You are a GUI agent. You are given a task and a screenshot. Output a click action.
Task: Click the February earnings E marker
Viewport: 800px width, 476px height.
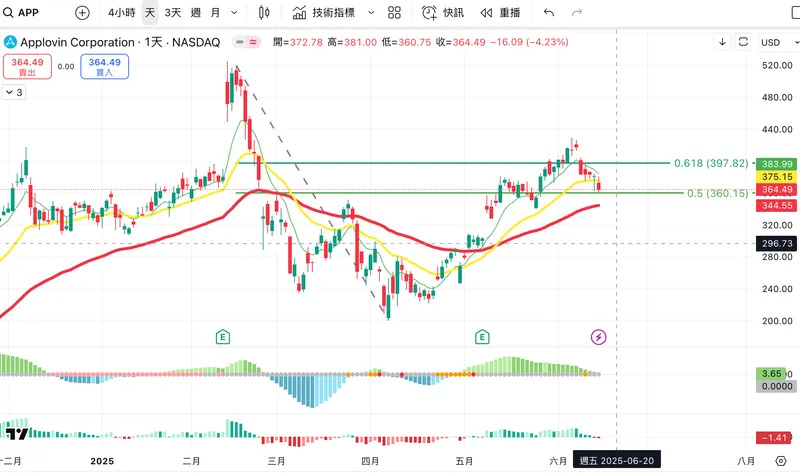(x=223, y=337)
